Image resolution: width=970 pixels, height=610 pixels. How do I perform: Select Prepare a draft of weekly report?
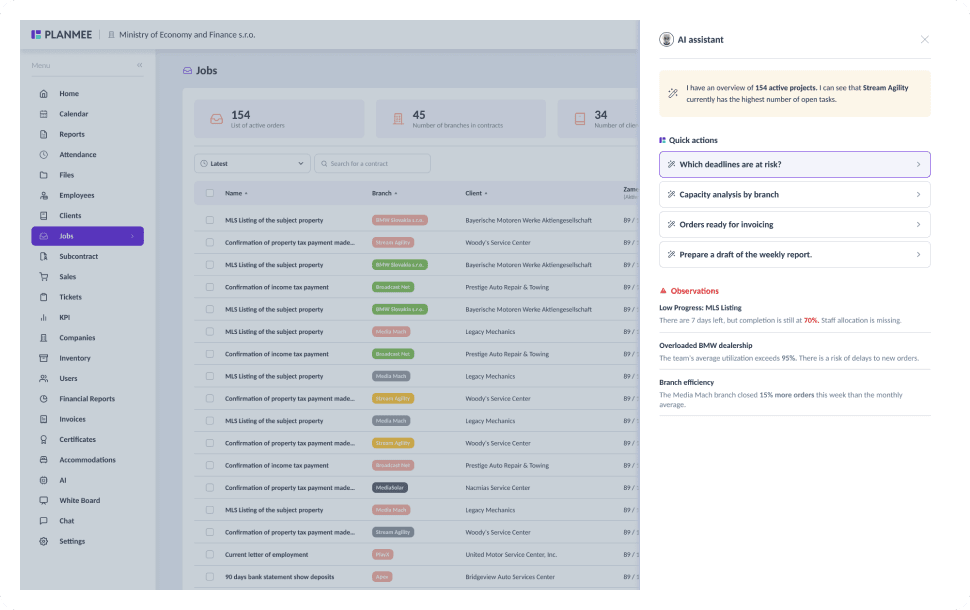[794, 254]
